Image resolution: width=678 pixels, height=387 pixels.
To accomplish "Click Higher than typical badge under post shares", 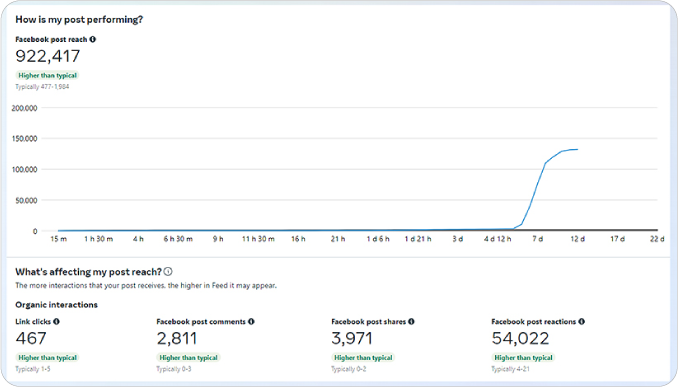I will coord(363,358).
